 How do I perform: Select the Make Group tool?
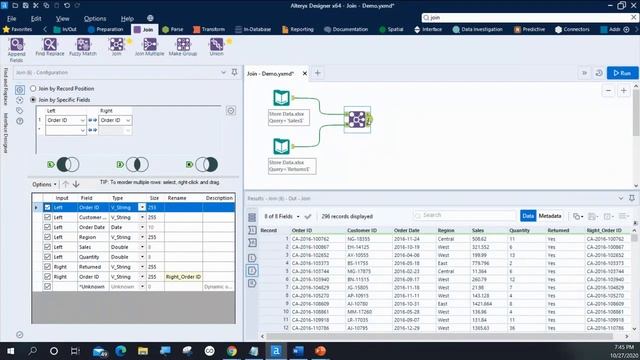(183, 47)
